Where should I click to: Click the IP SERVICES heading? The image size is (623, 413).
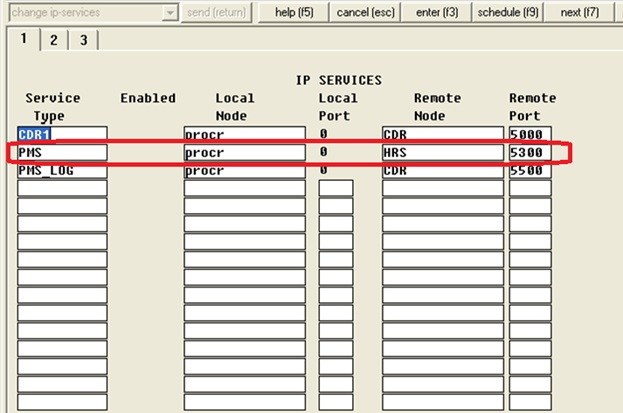click(339, 80)
